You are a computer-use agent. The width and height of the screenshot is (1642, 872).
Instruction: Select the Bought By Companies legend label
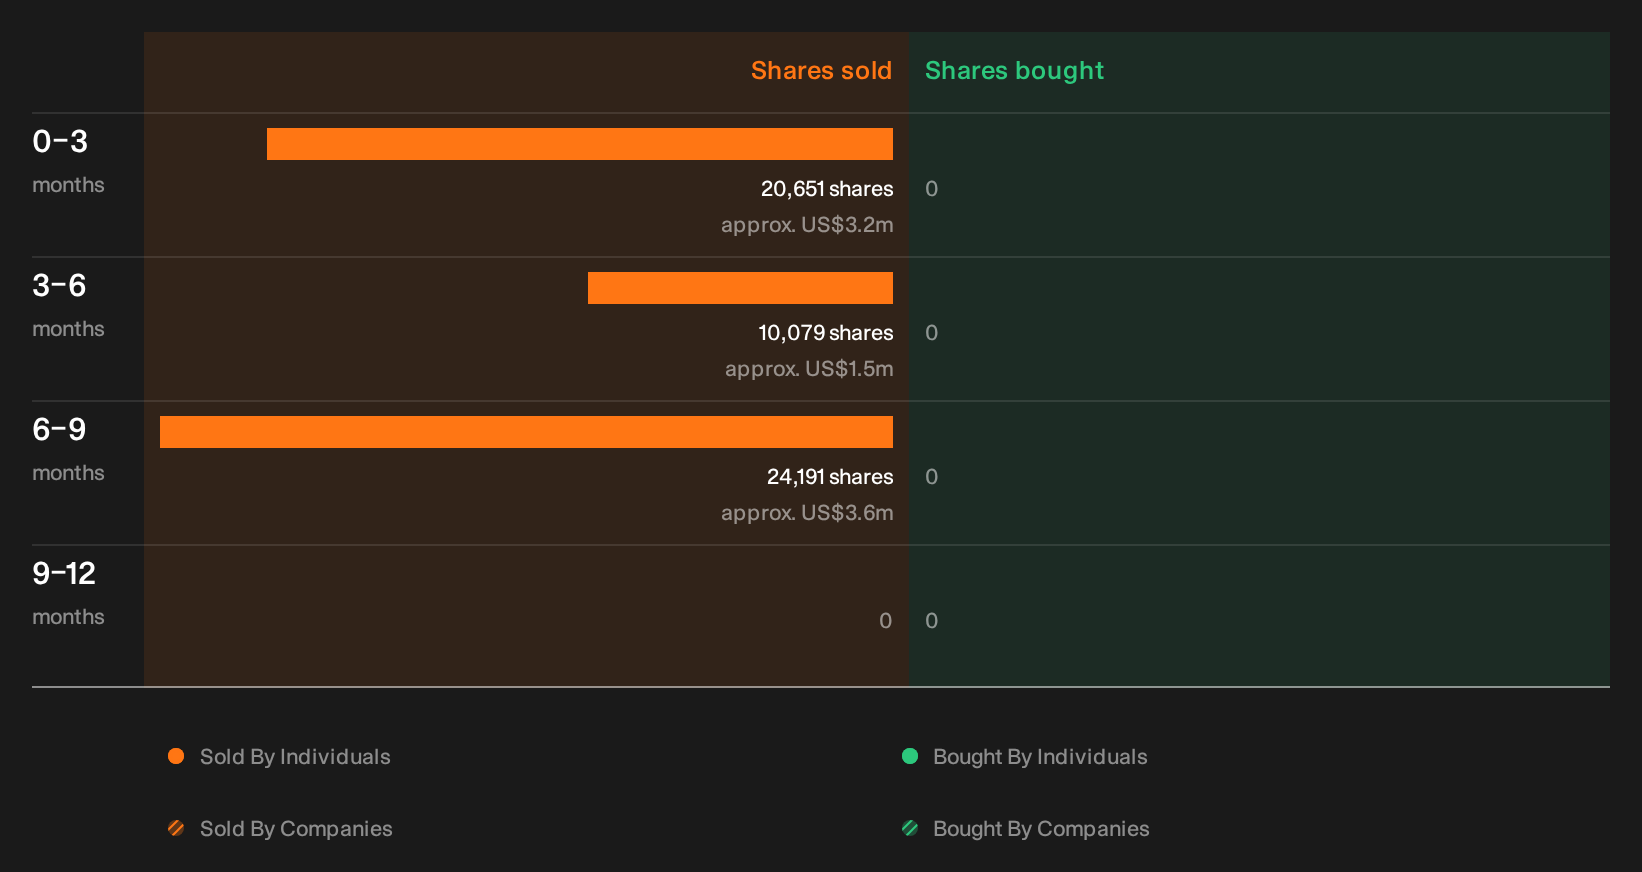pyautogui.click(x=1041, y=829)
